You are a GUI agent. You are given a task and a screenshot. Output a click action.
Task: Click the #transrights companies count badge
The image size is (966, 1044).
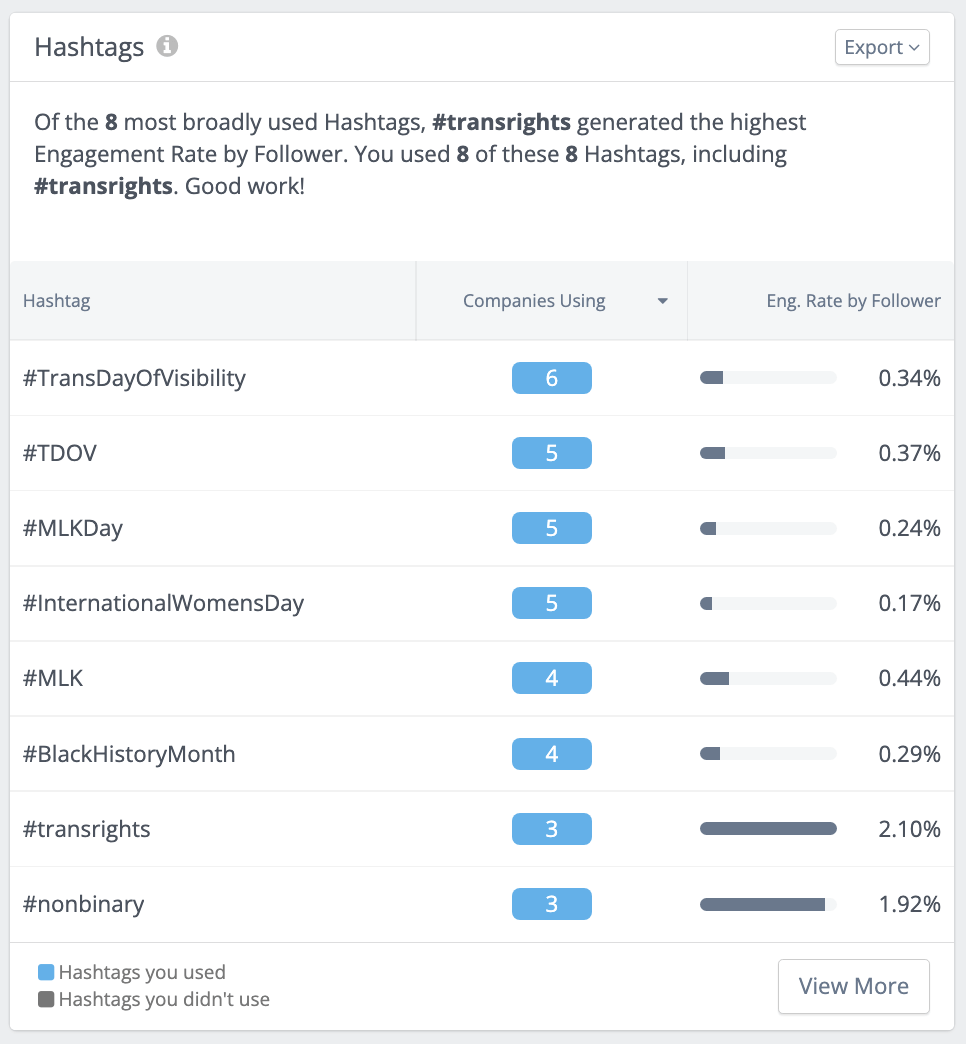pos(551,829)
